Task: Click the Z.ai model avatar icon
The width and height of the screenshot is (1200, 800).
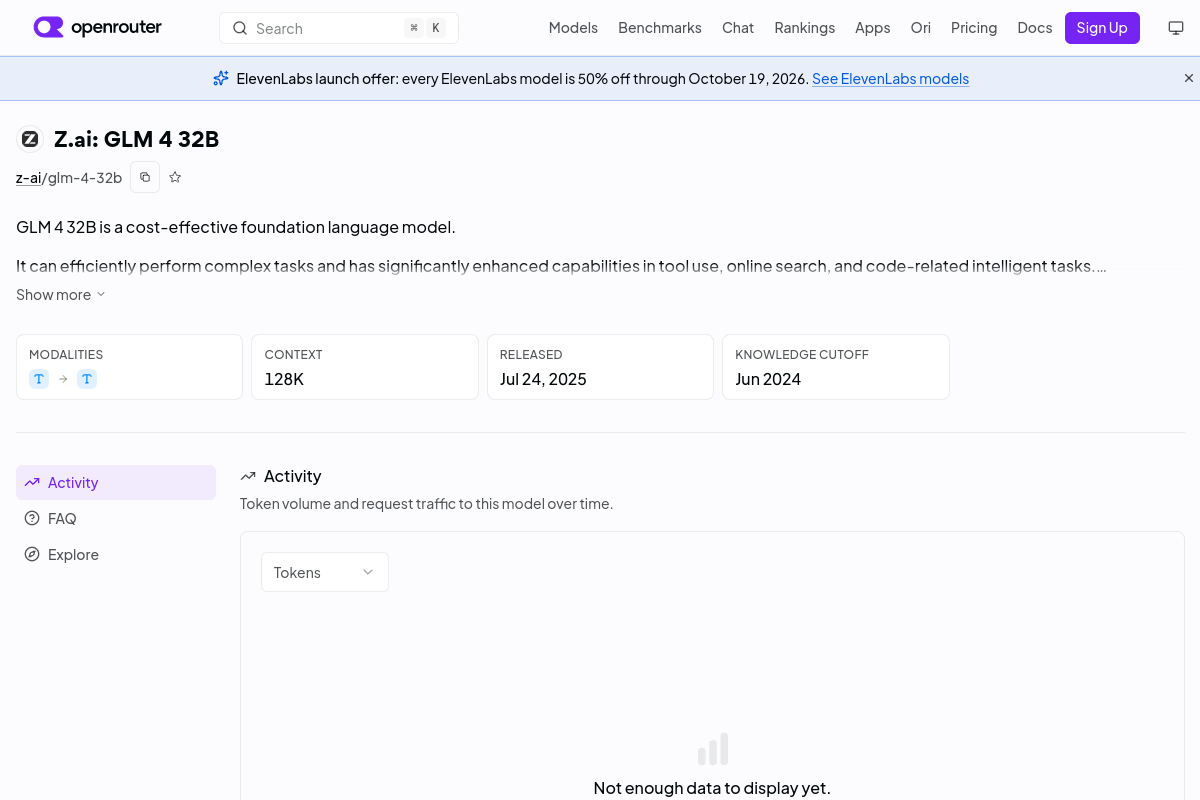Action: 30,139
